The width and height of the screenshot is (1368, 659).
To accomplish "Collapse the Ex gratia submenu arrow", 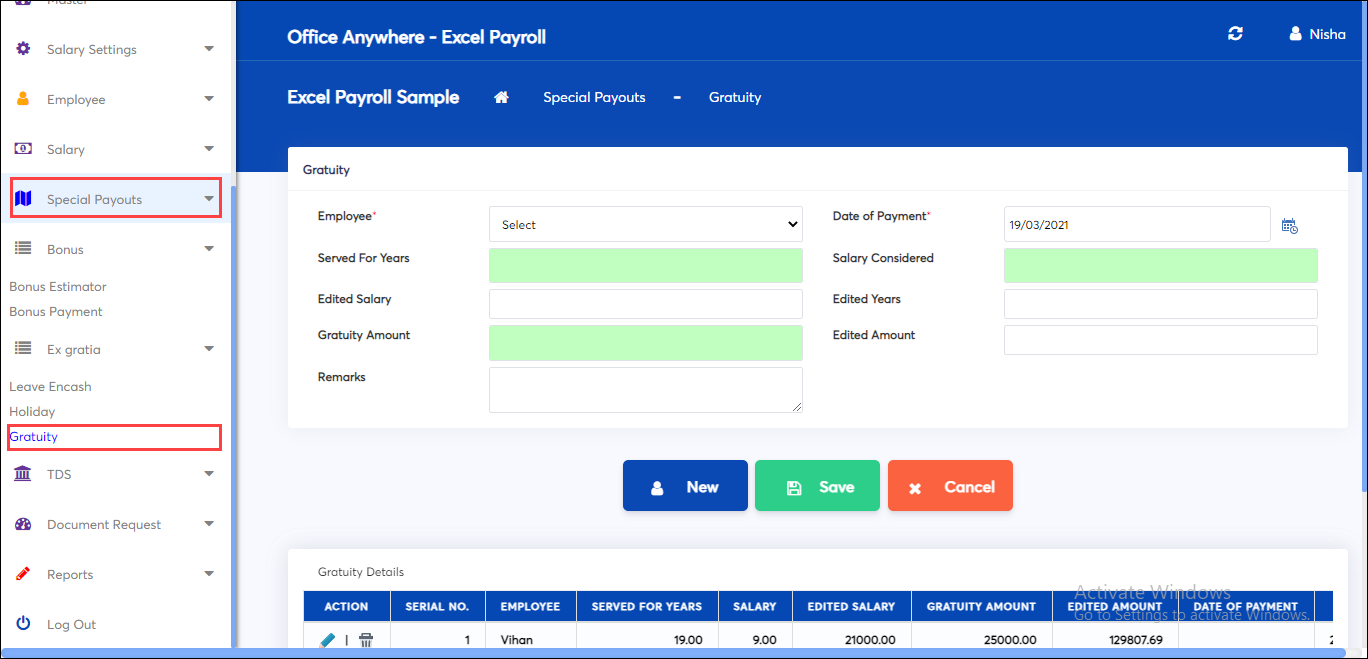I will click(x=209, y=349).
